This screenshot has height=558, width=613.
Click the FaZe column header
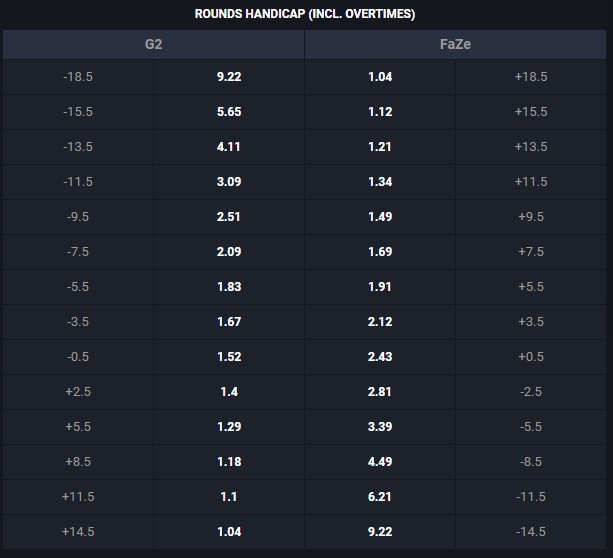coord(455,44)
